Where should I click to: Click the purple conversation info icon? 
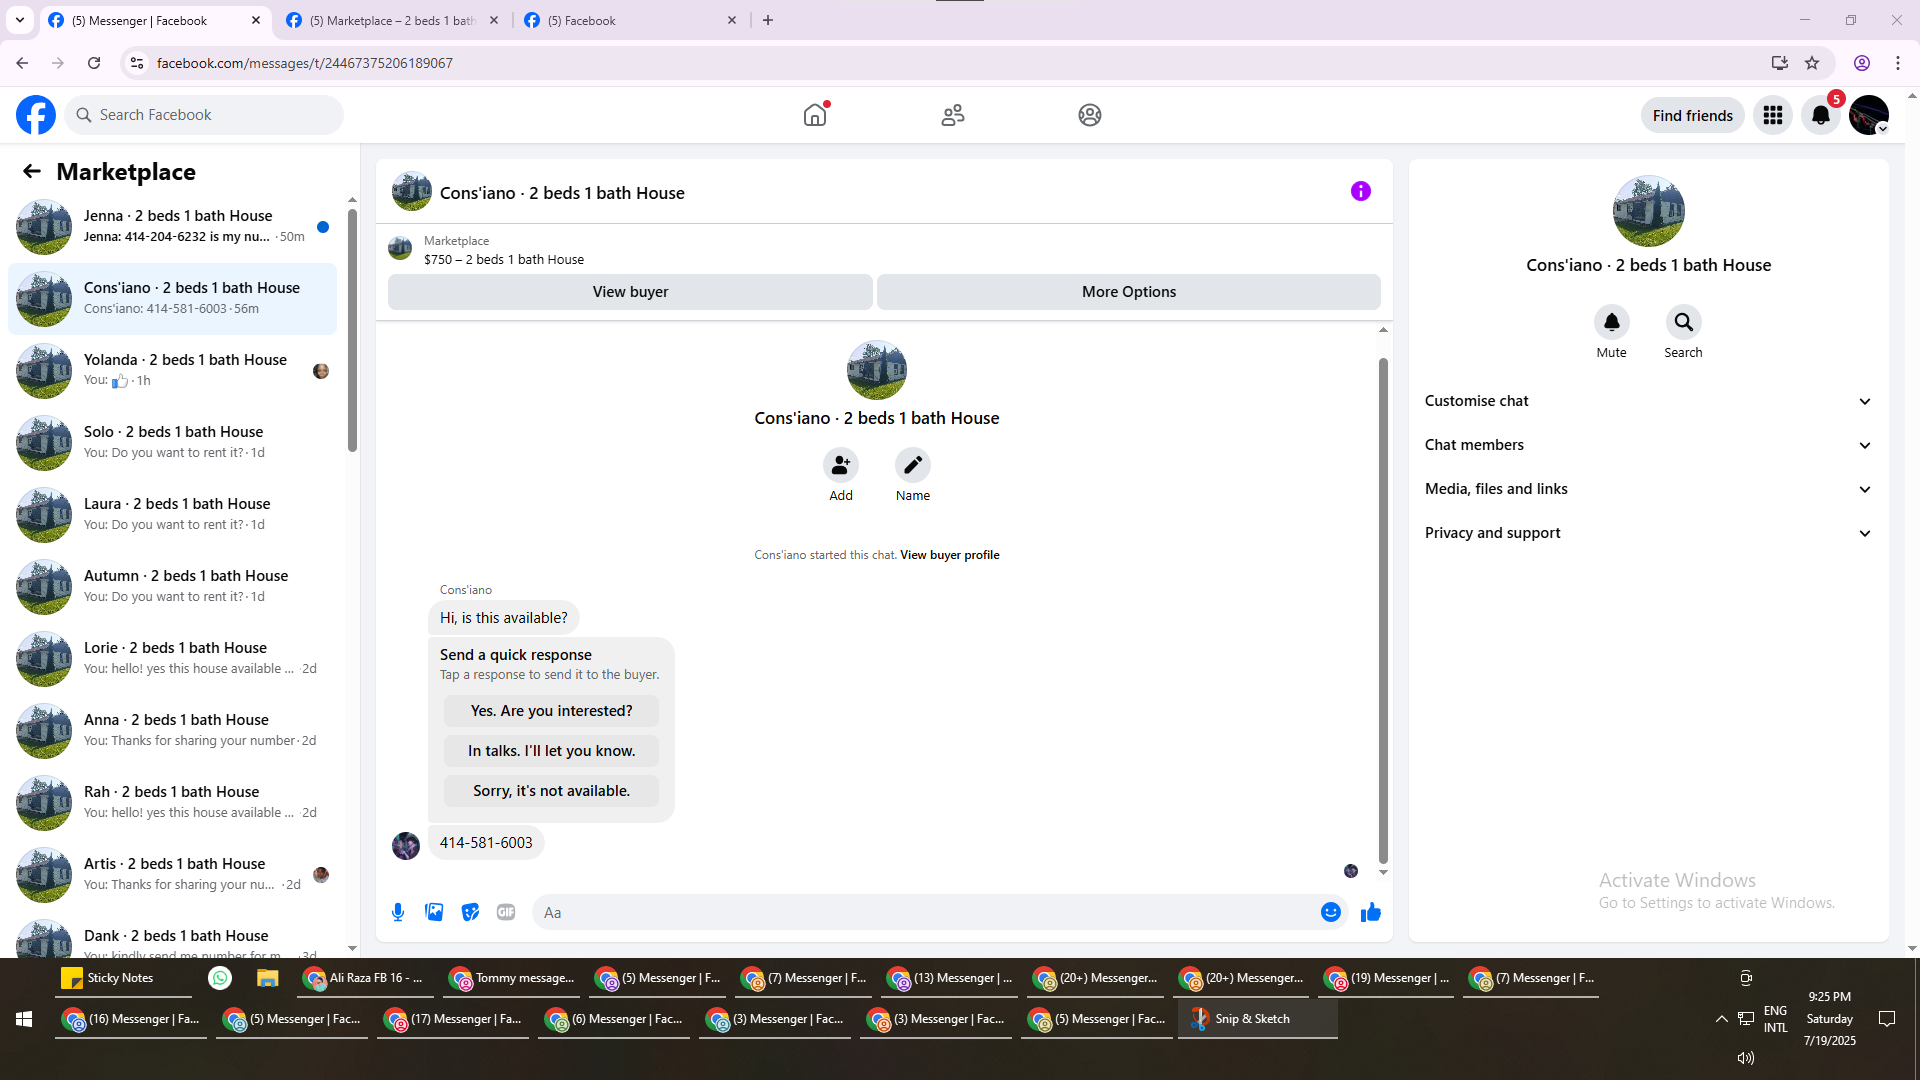pos(1360,191)
